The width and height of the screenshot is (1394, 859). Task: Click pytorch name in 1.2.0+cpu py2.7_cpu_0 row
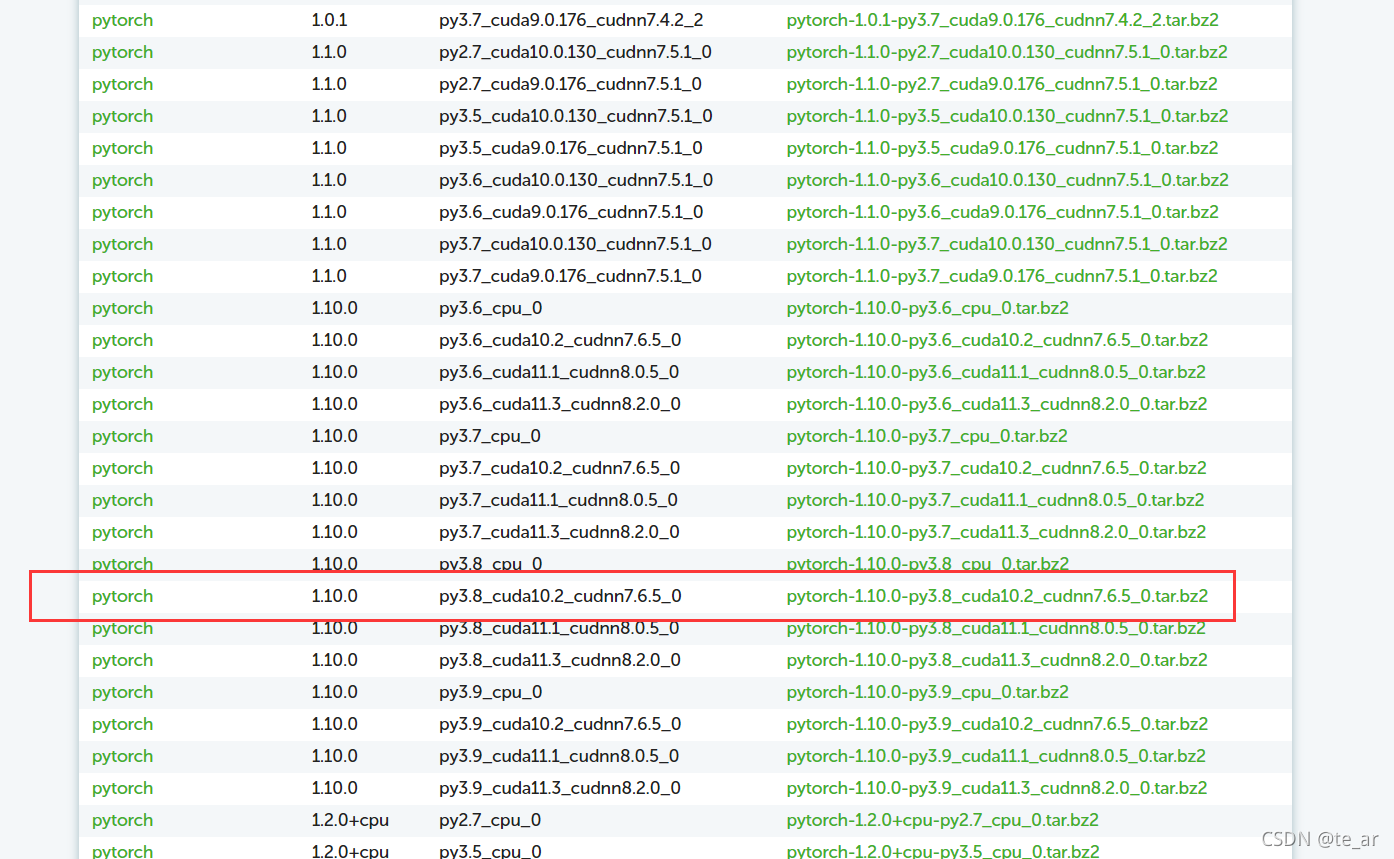tap(122, 820)
